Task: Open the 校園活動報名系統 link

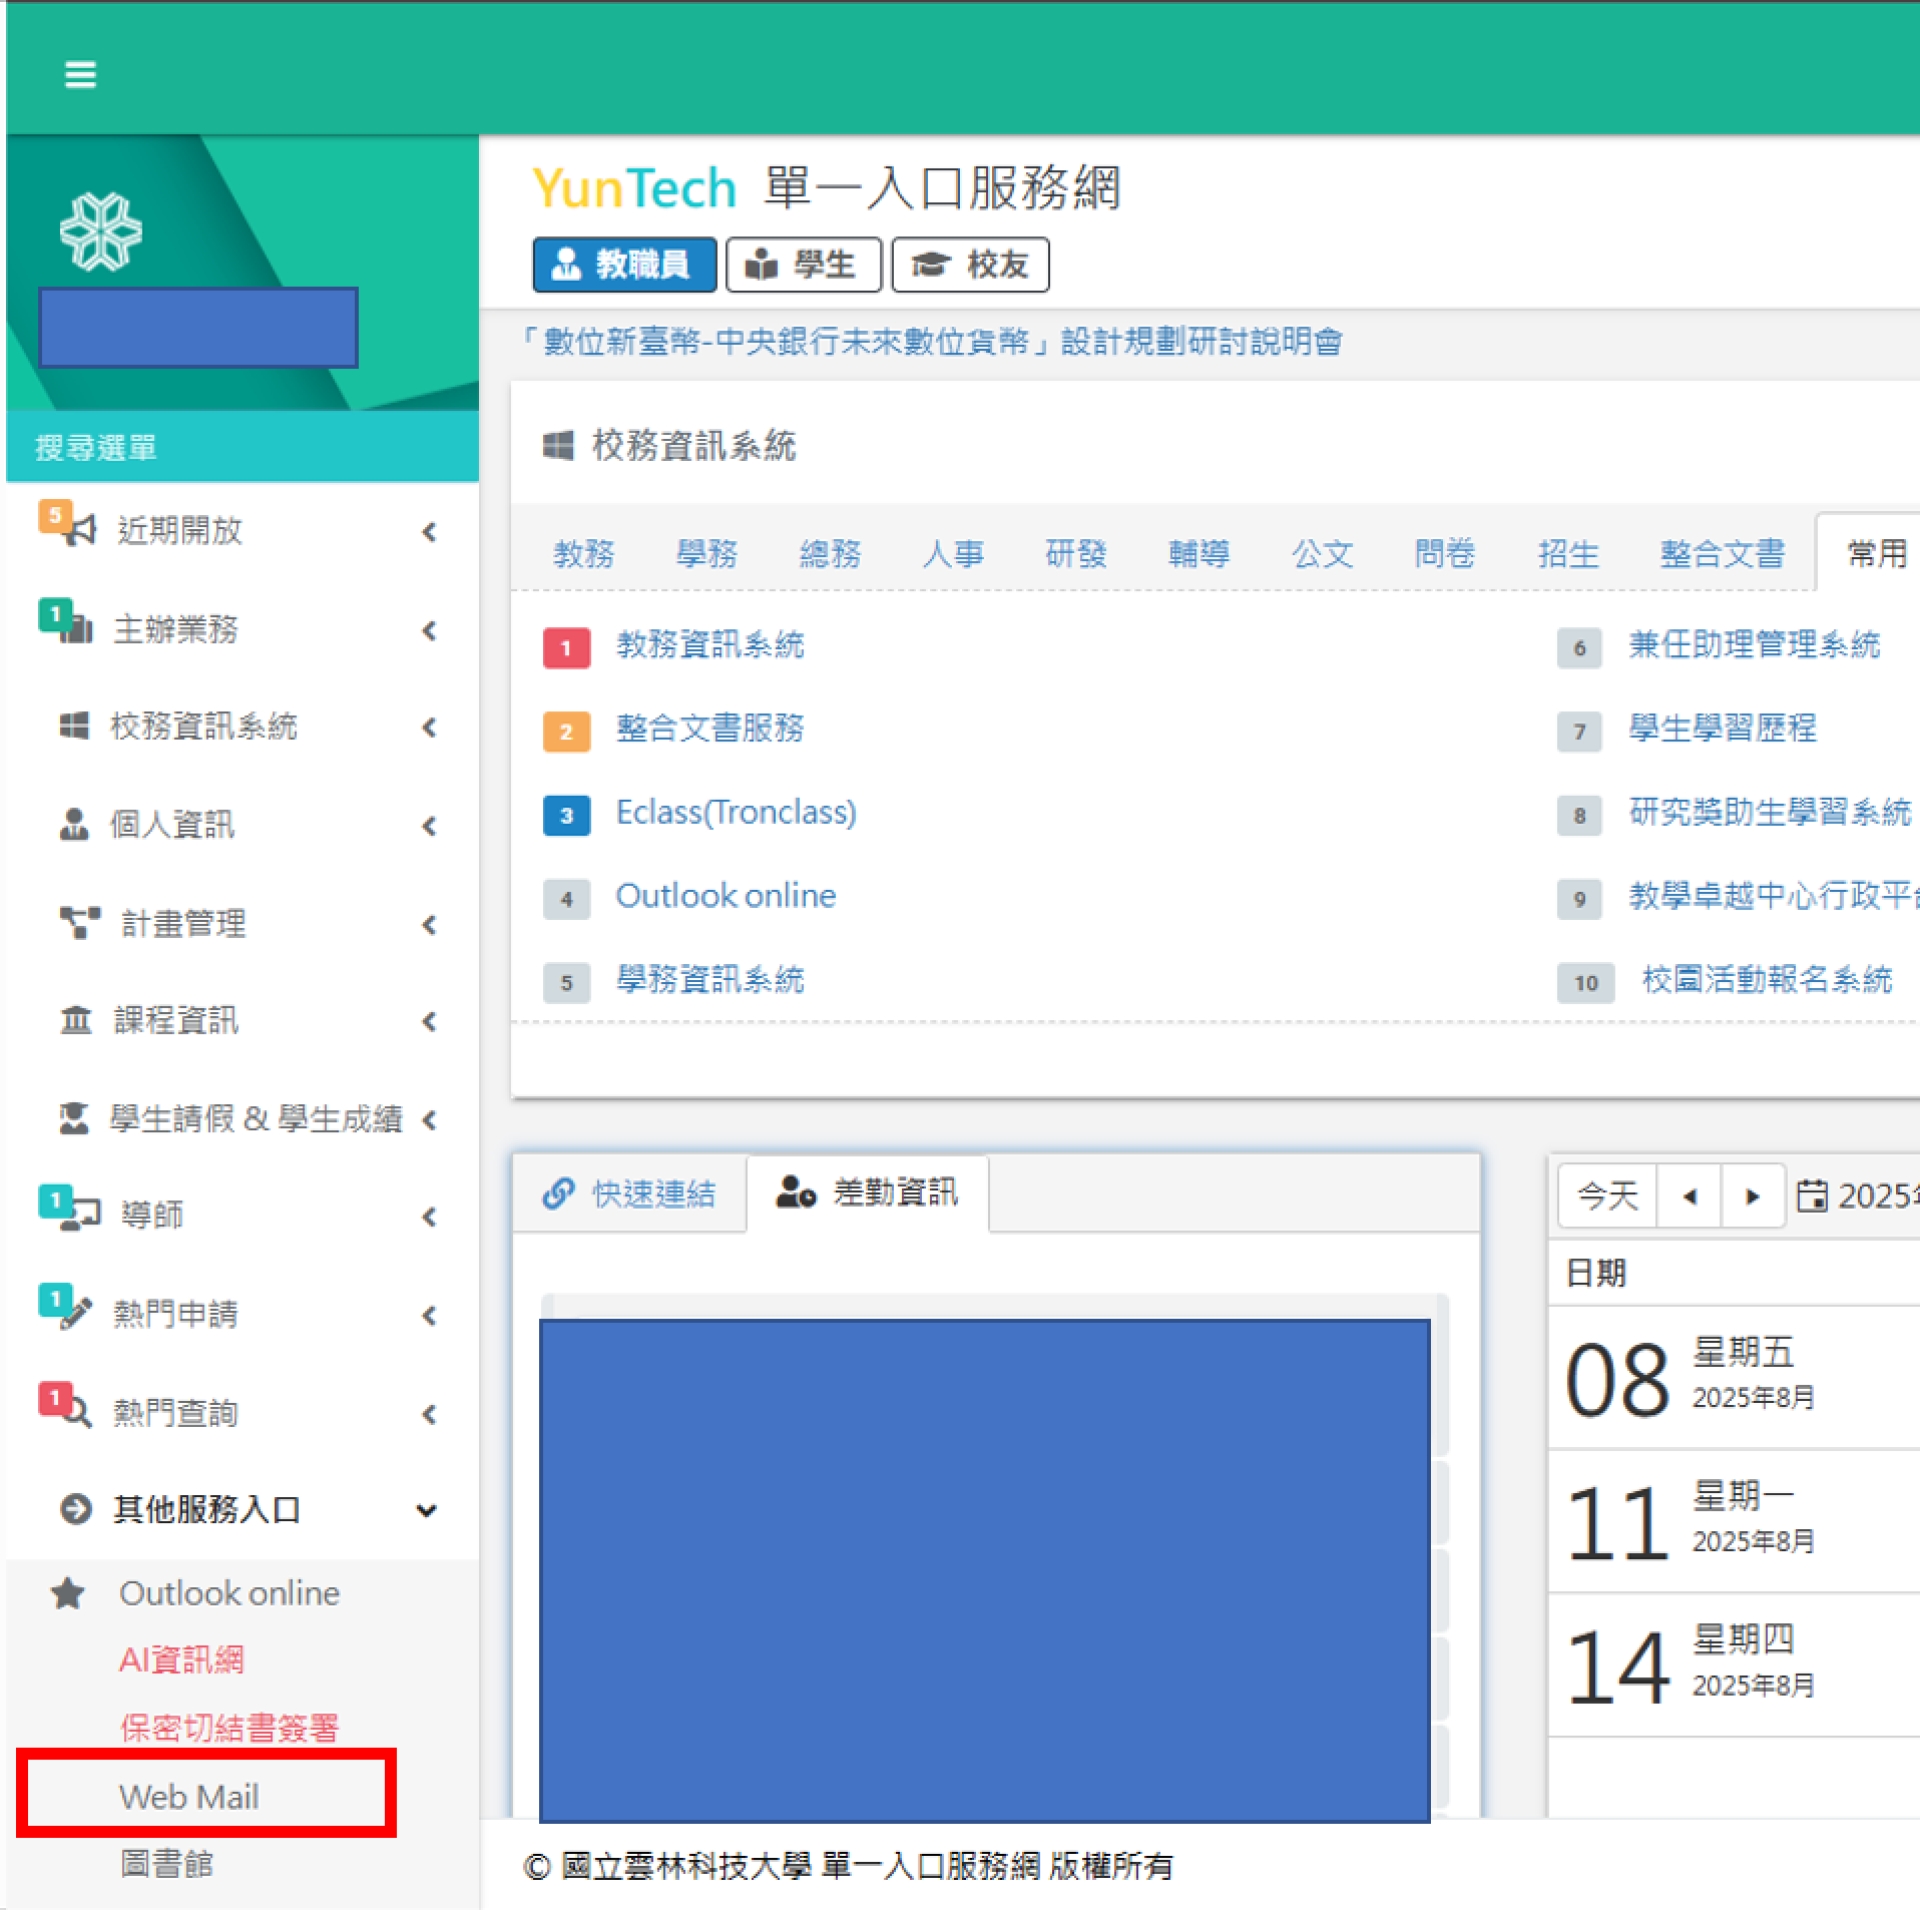Action: pos(1767,980)
